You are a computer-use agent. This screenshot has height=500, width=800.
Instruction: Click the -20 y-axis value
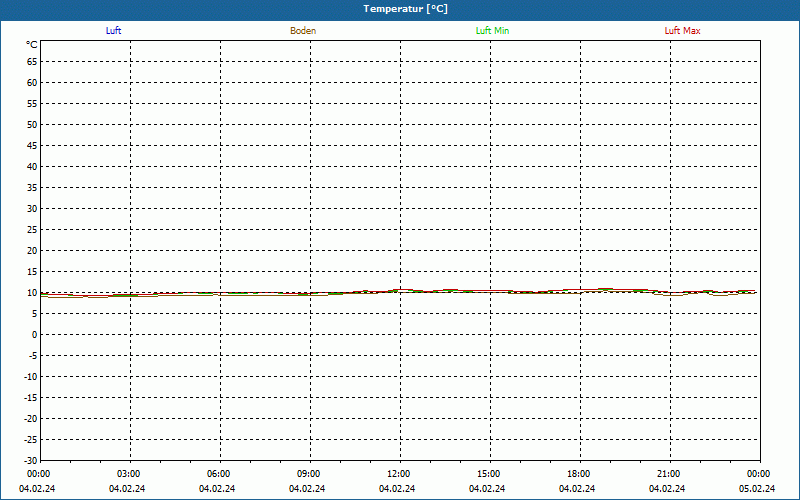point(31,419)
